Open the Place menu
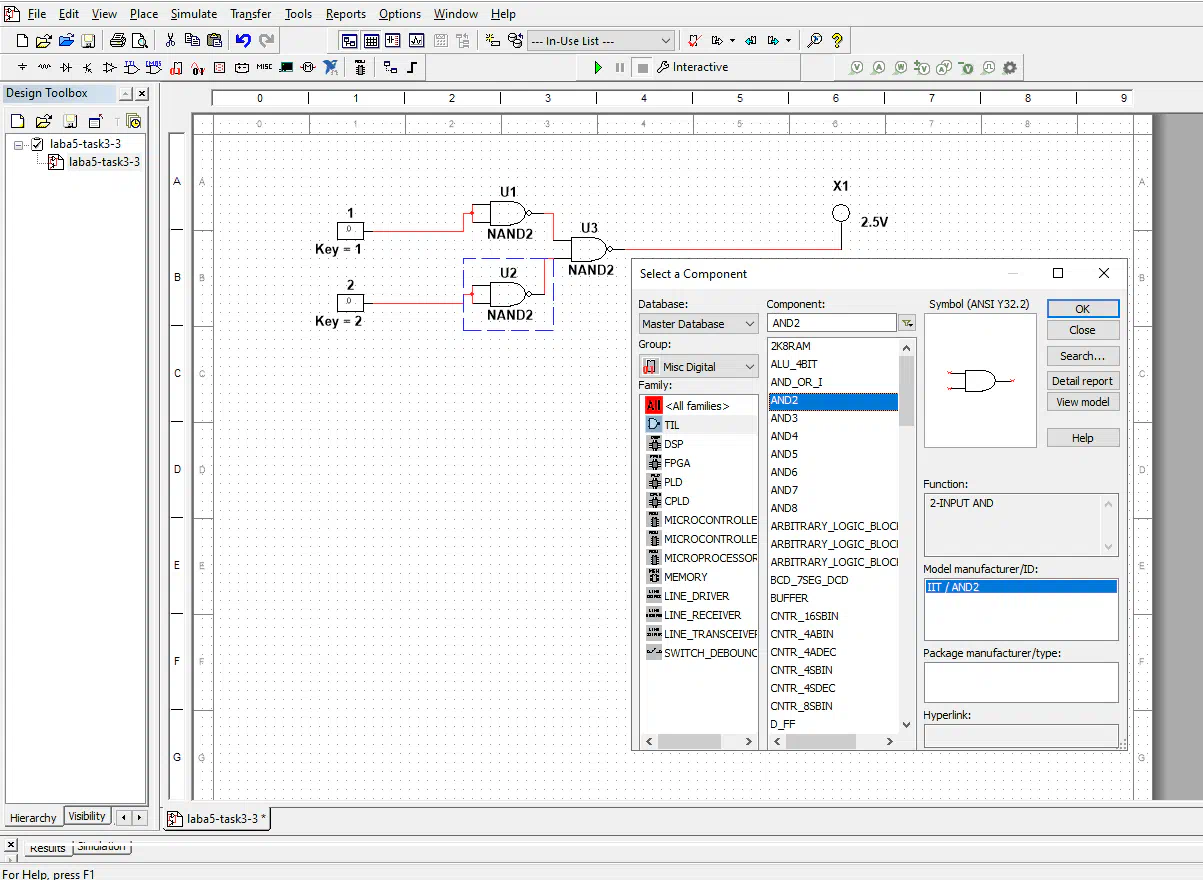1203x880 pixels. (144, 14)
